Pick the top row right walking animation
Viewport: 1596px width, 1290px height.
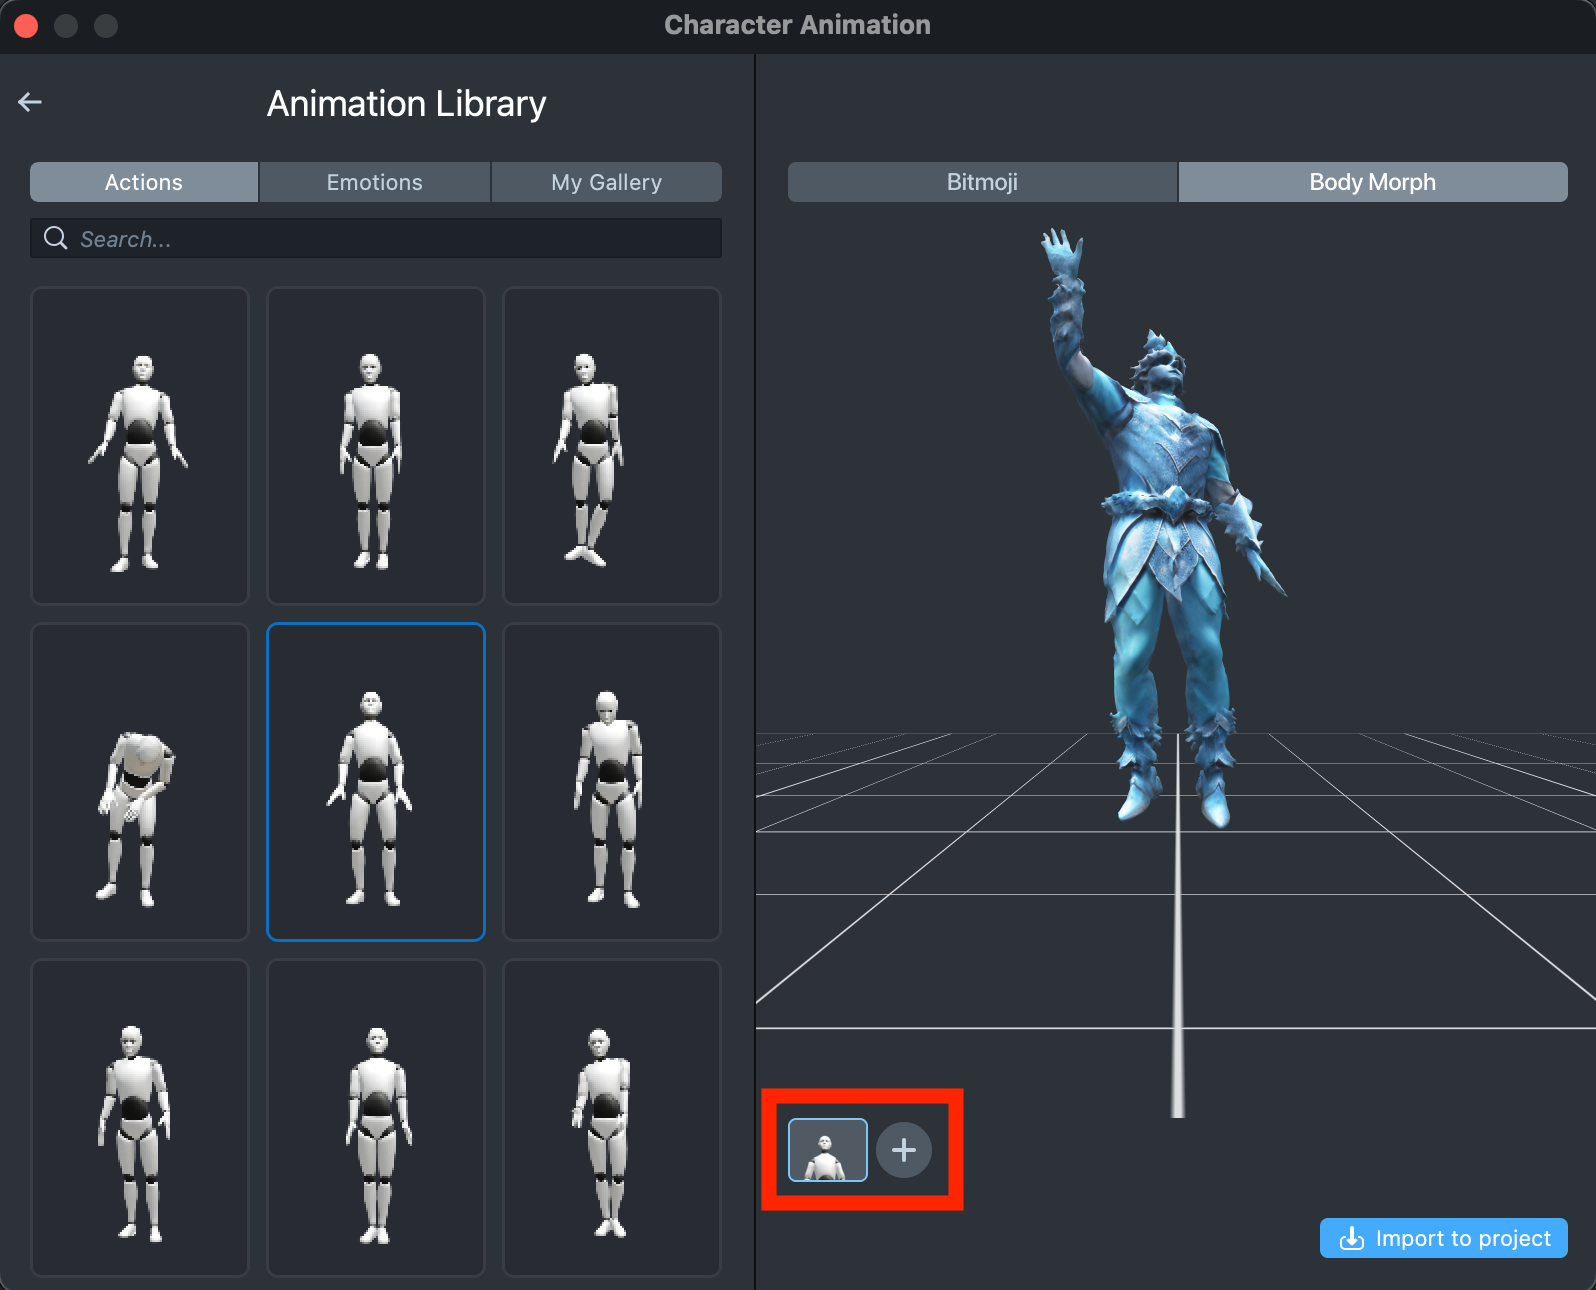611,446
